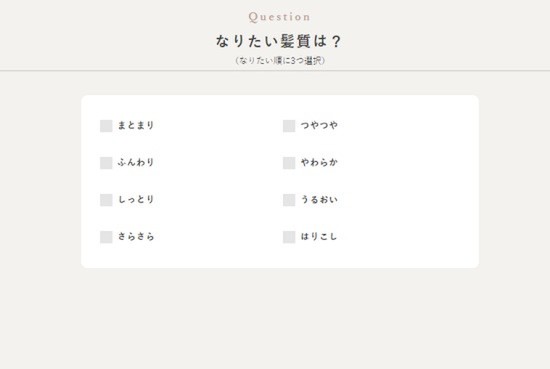Toggle the さらさら checkbox square
This screenshot has width=550, height=369.
coord(106,237)
